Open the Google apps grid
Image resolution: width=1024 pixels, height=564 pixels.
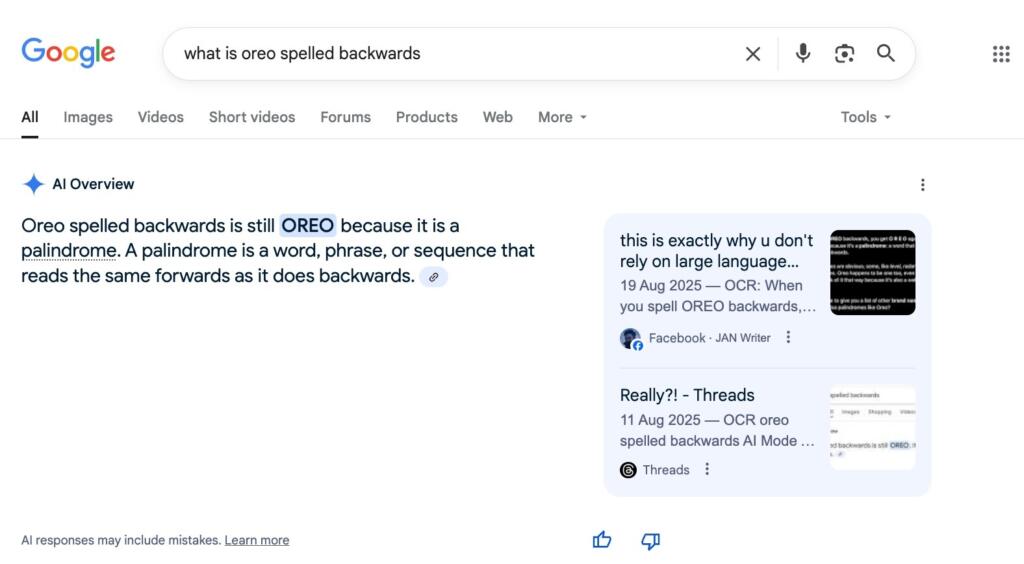coord(1000,54)
